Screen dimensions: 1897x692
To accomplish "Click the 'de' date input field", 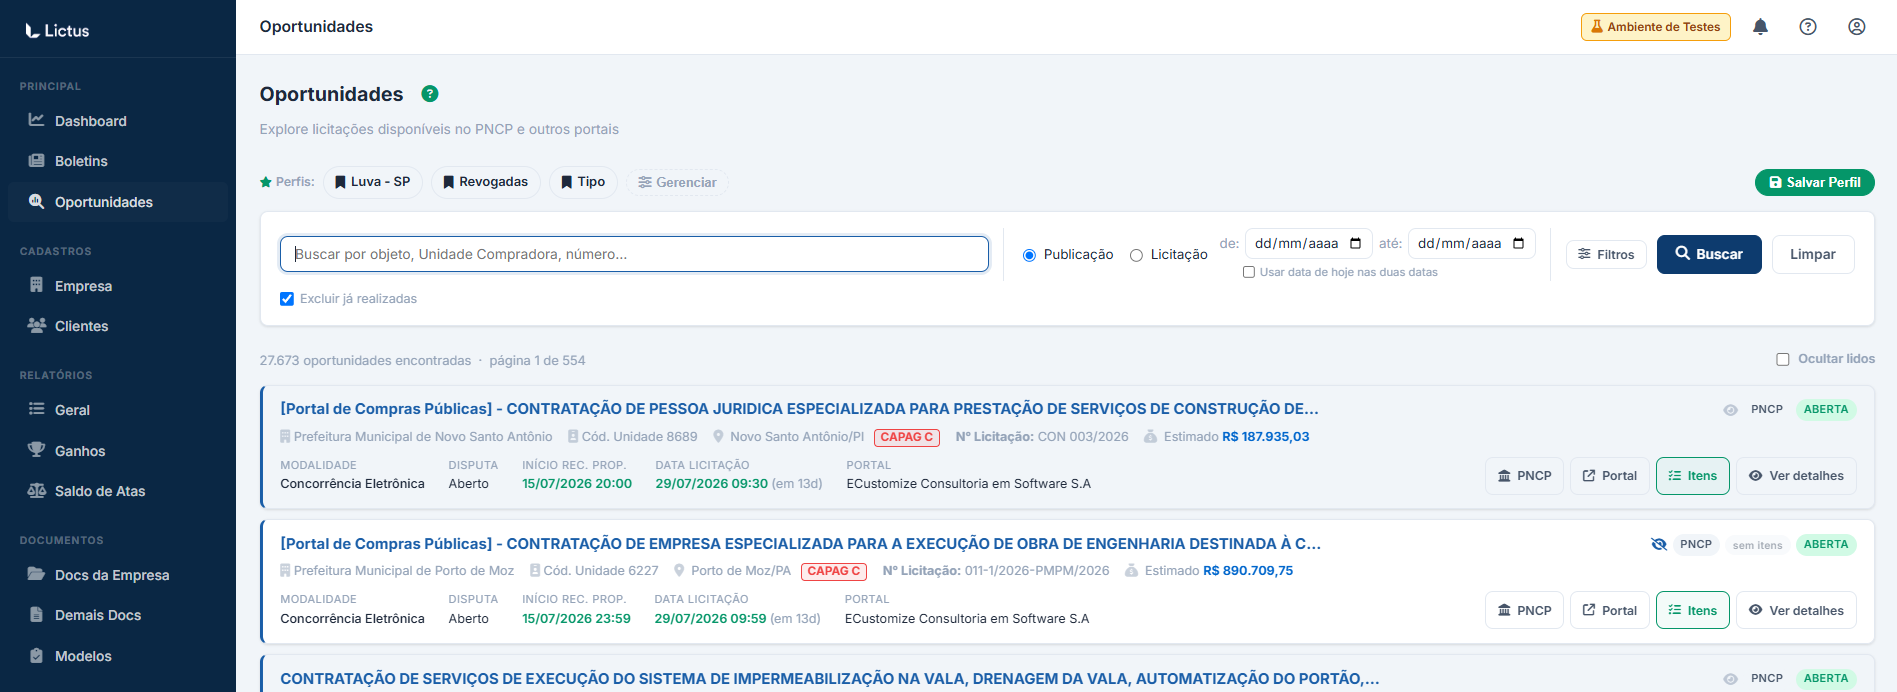I will tap(1307, 243).
